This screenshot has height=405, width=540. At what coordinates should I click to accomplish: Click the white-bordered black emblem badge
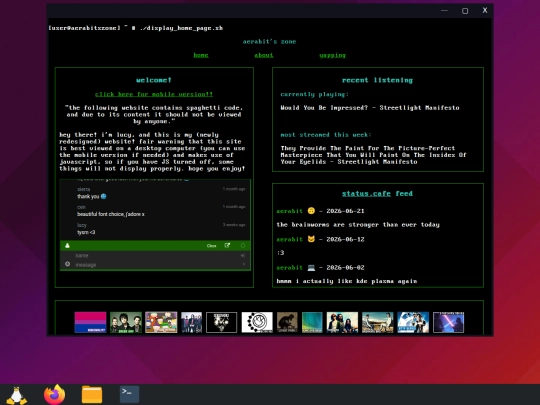click(x=221, y=322)
